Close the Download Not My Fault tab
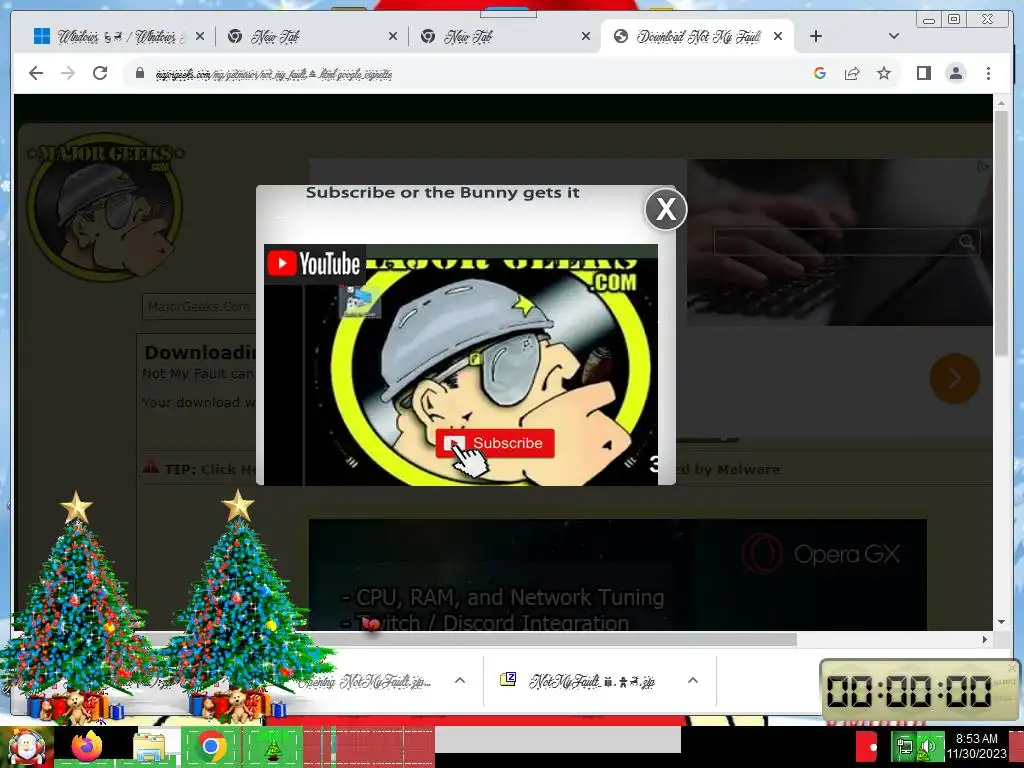 778,37
